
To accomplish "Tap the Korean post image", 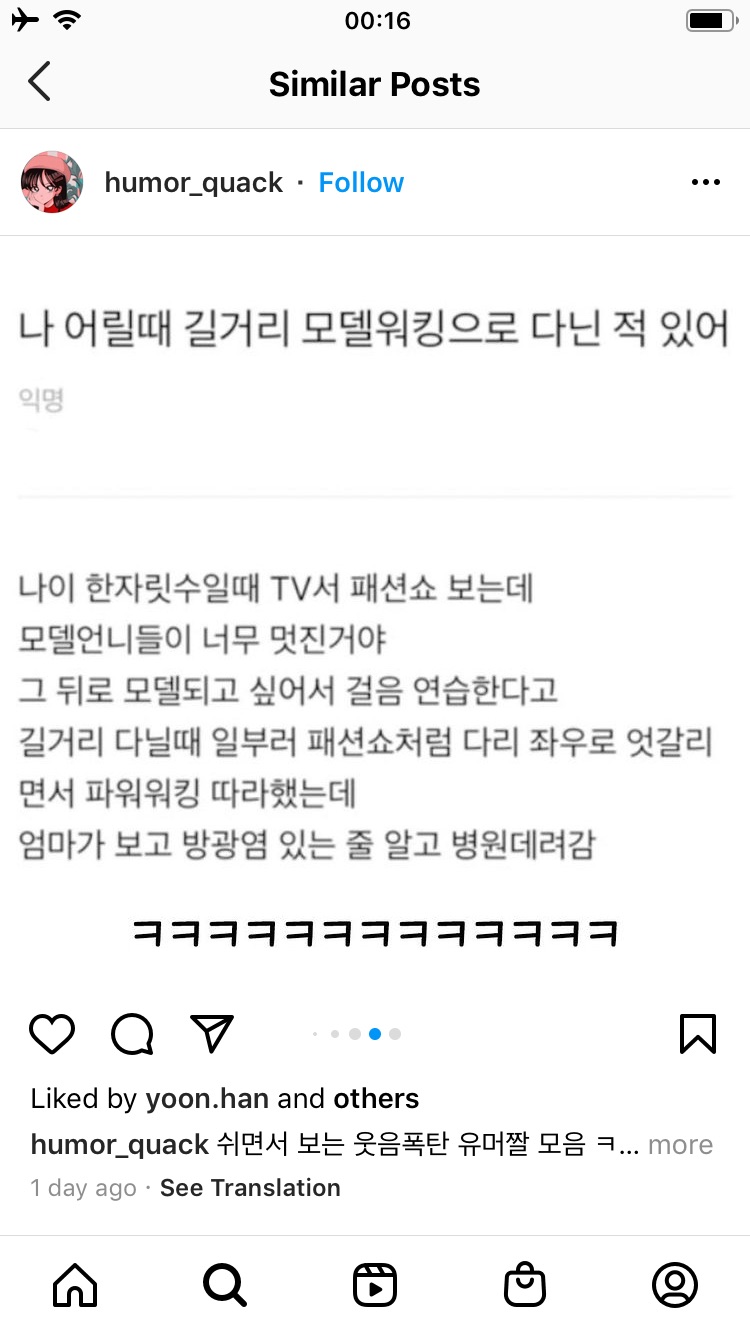I will point(375,612).
